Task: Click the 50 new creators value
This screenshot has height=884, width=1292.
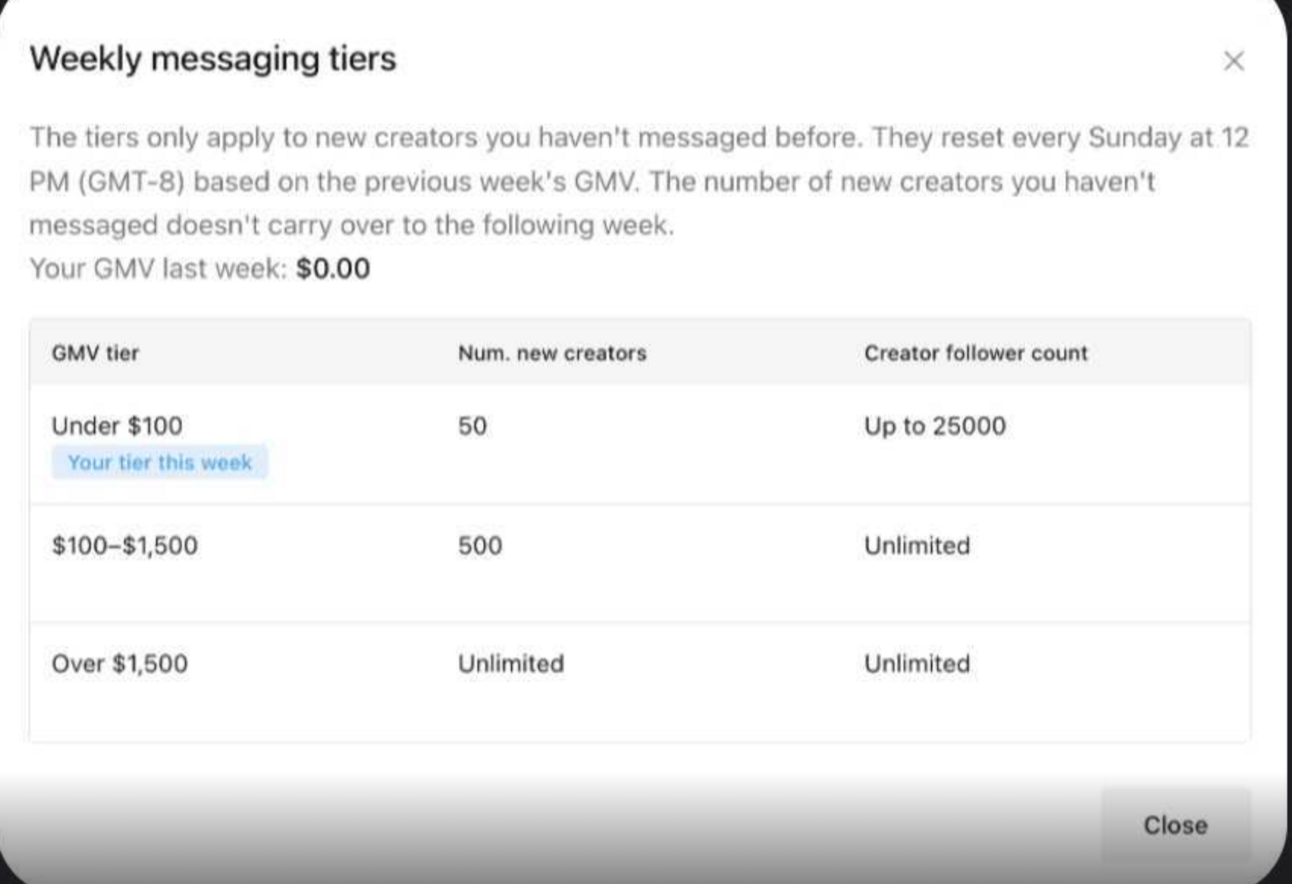Action: pos(472,426)
